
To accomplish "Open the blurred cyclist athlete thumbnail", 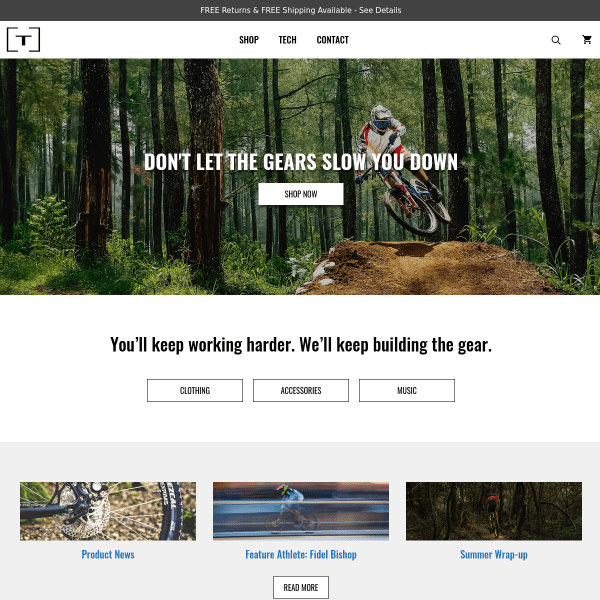I will pos(301,511).
